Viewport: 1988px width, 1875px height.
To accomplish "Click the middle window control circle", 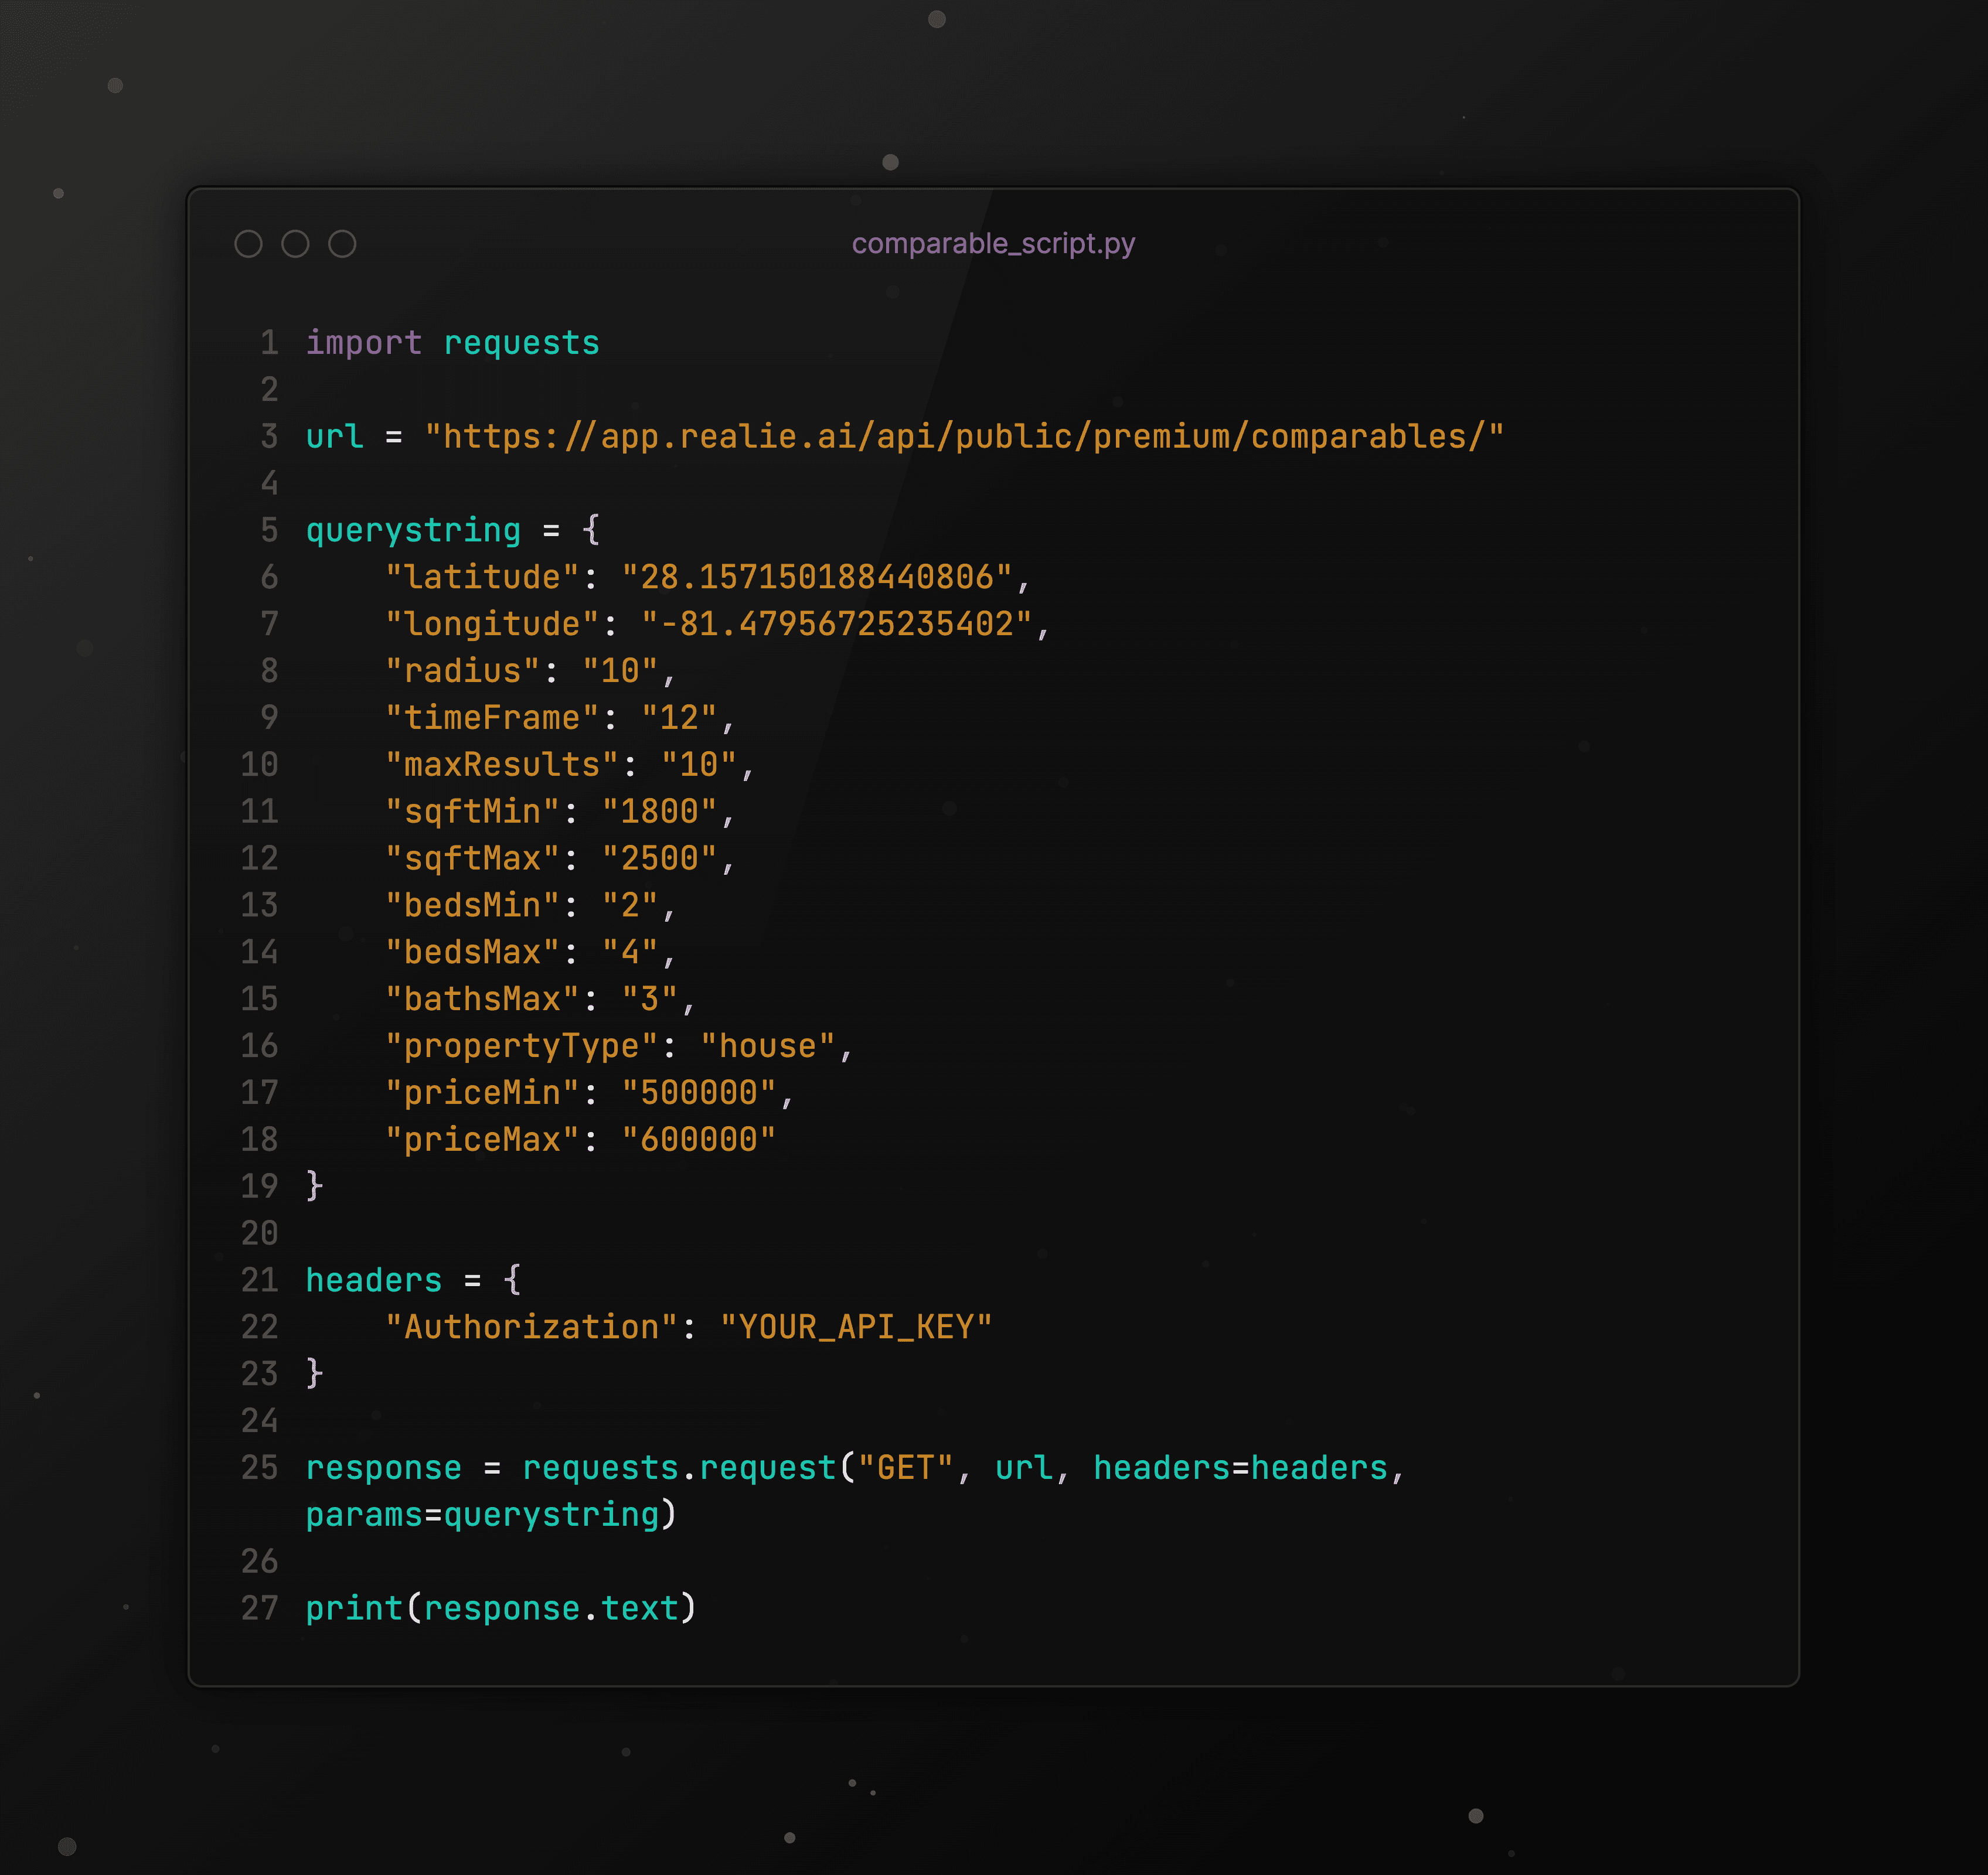I will (295, 244).
